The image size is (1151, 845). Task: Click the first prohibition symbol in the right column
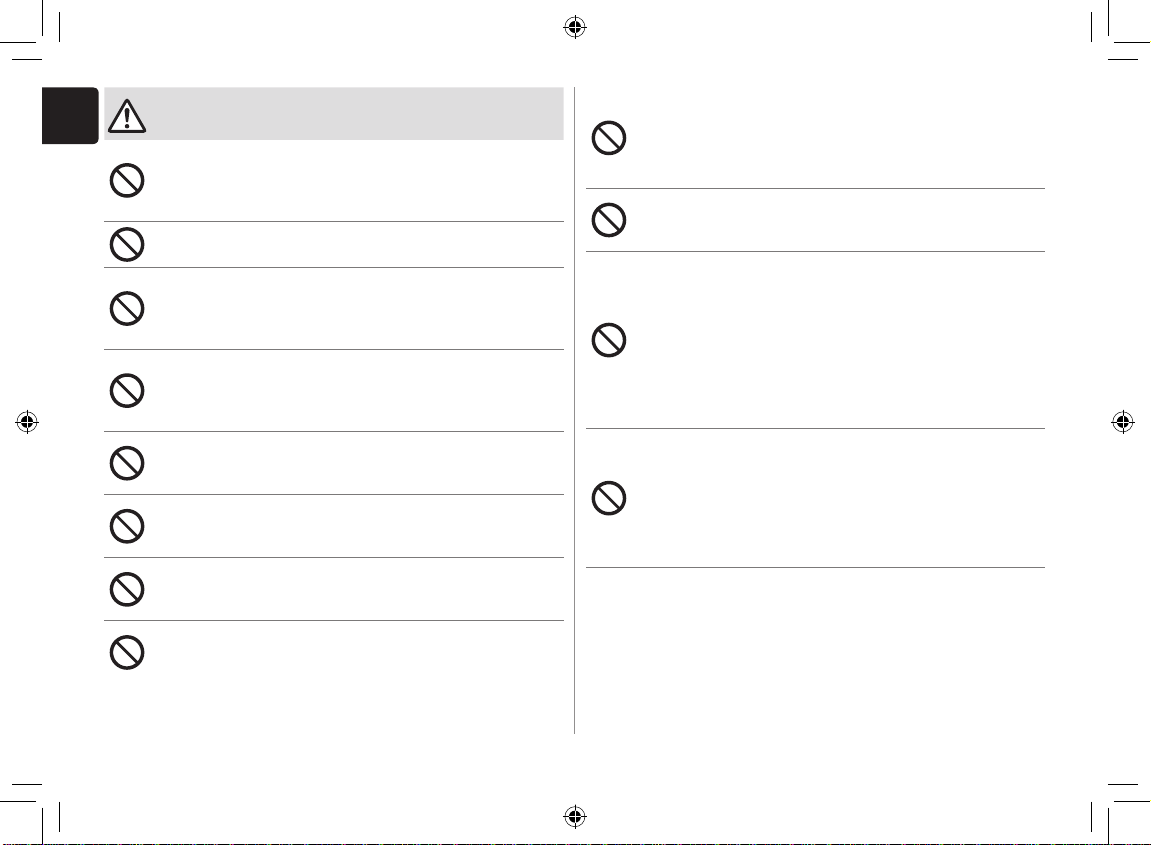(x=608, y=138)
